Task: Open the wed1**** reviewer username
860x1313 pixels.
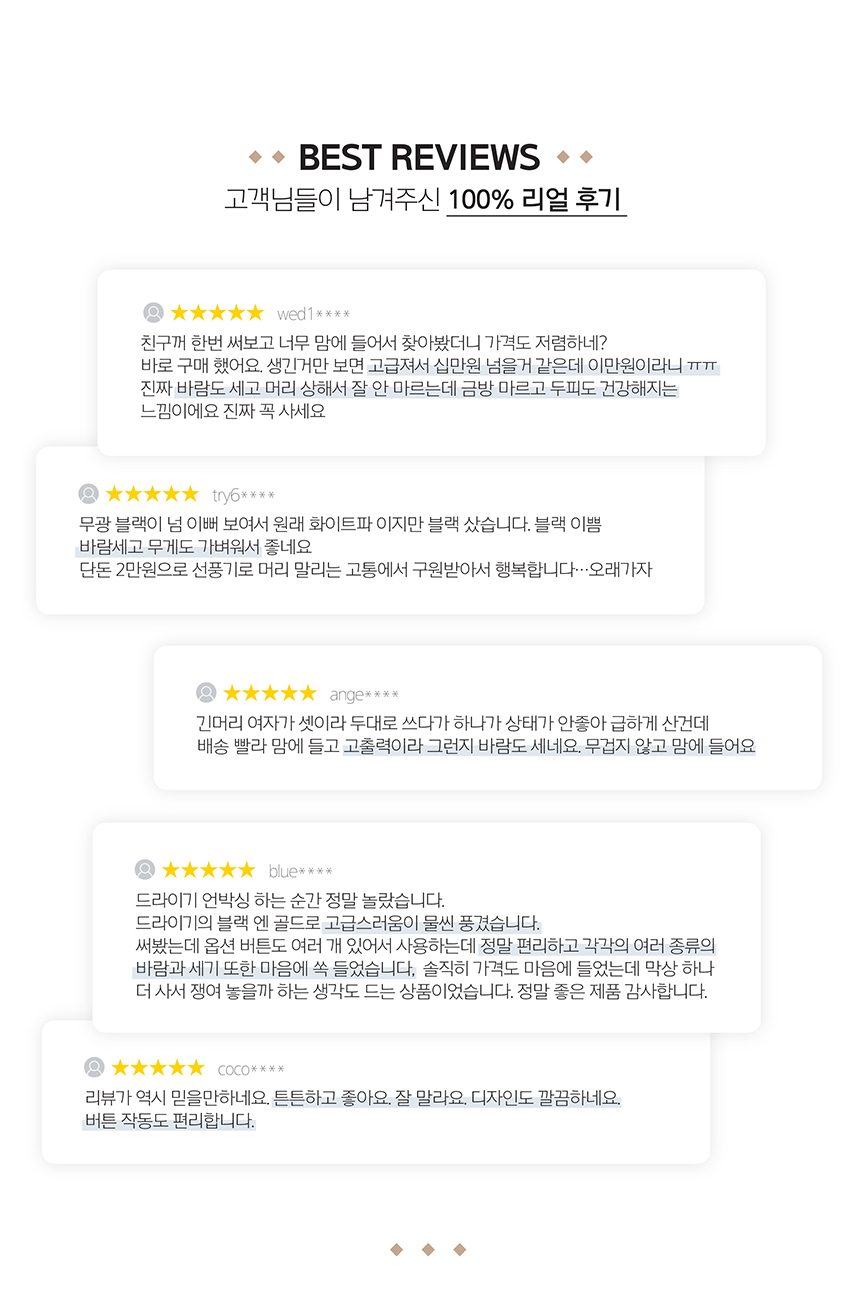Action: tap(313, 314)
